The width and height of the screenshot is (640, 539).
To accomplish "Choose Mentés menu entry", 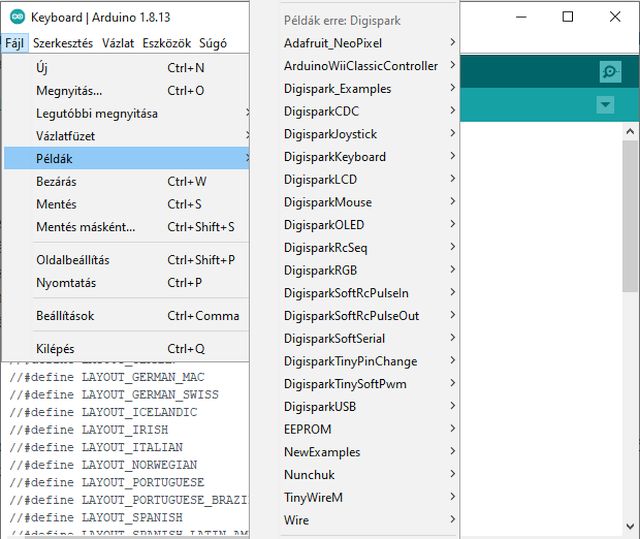I will [127, 204].
